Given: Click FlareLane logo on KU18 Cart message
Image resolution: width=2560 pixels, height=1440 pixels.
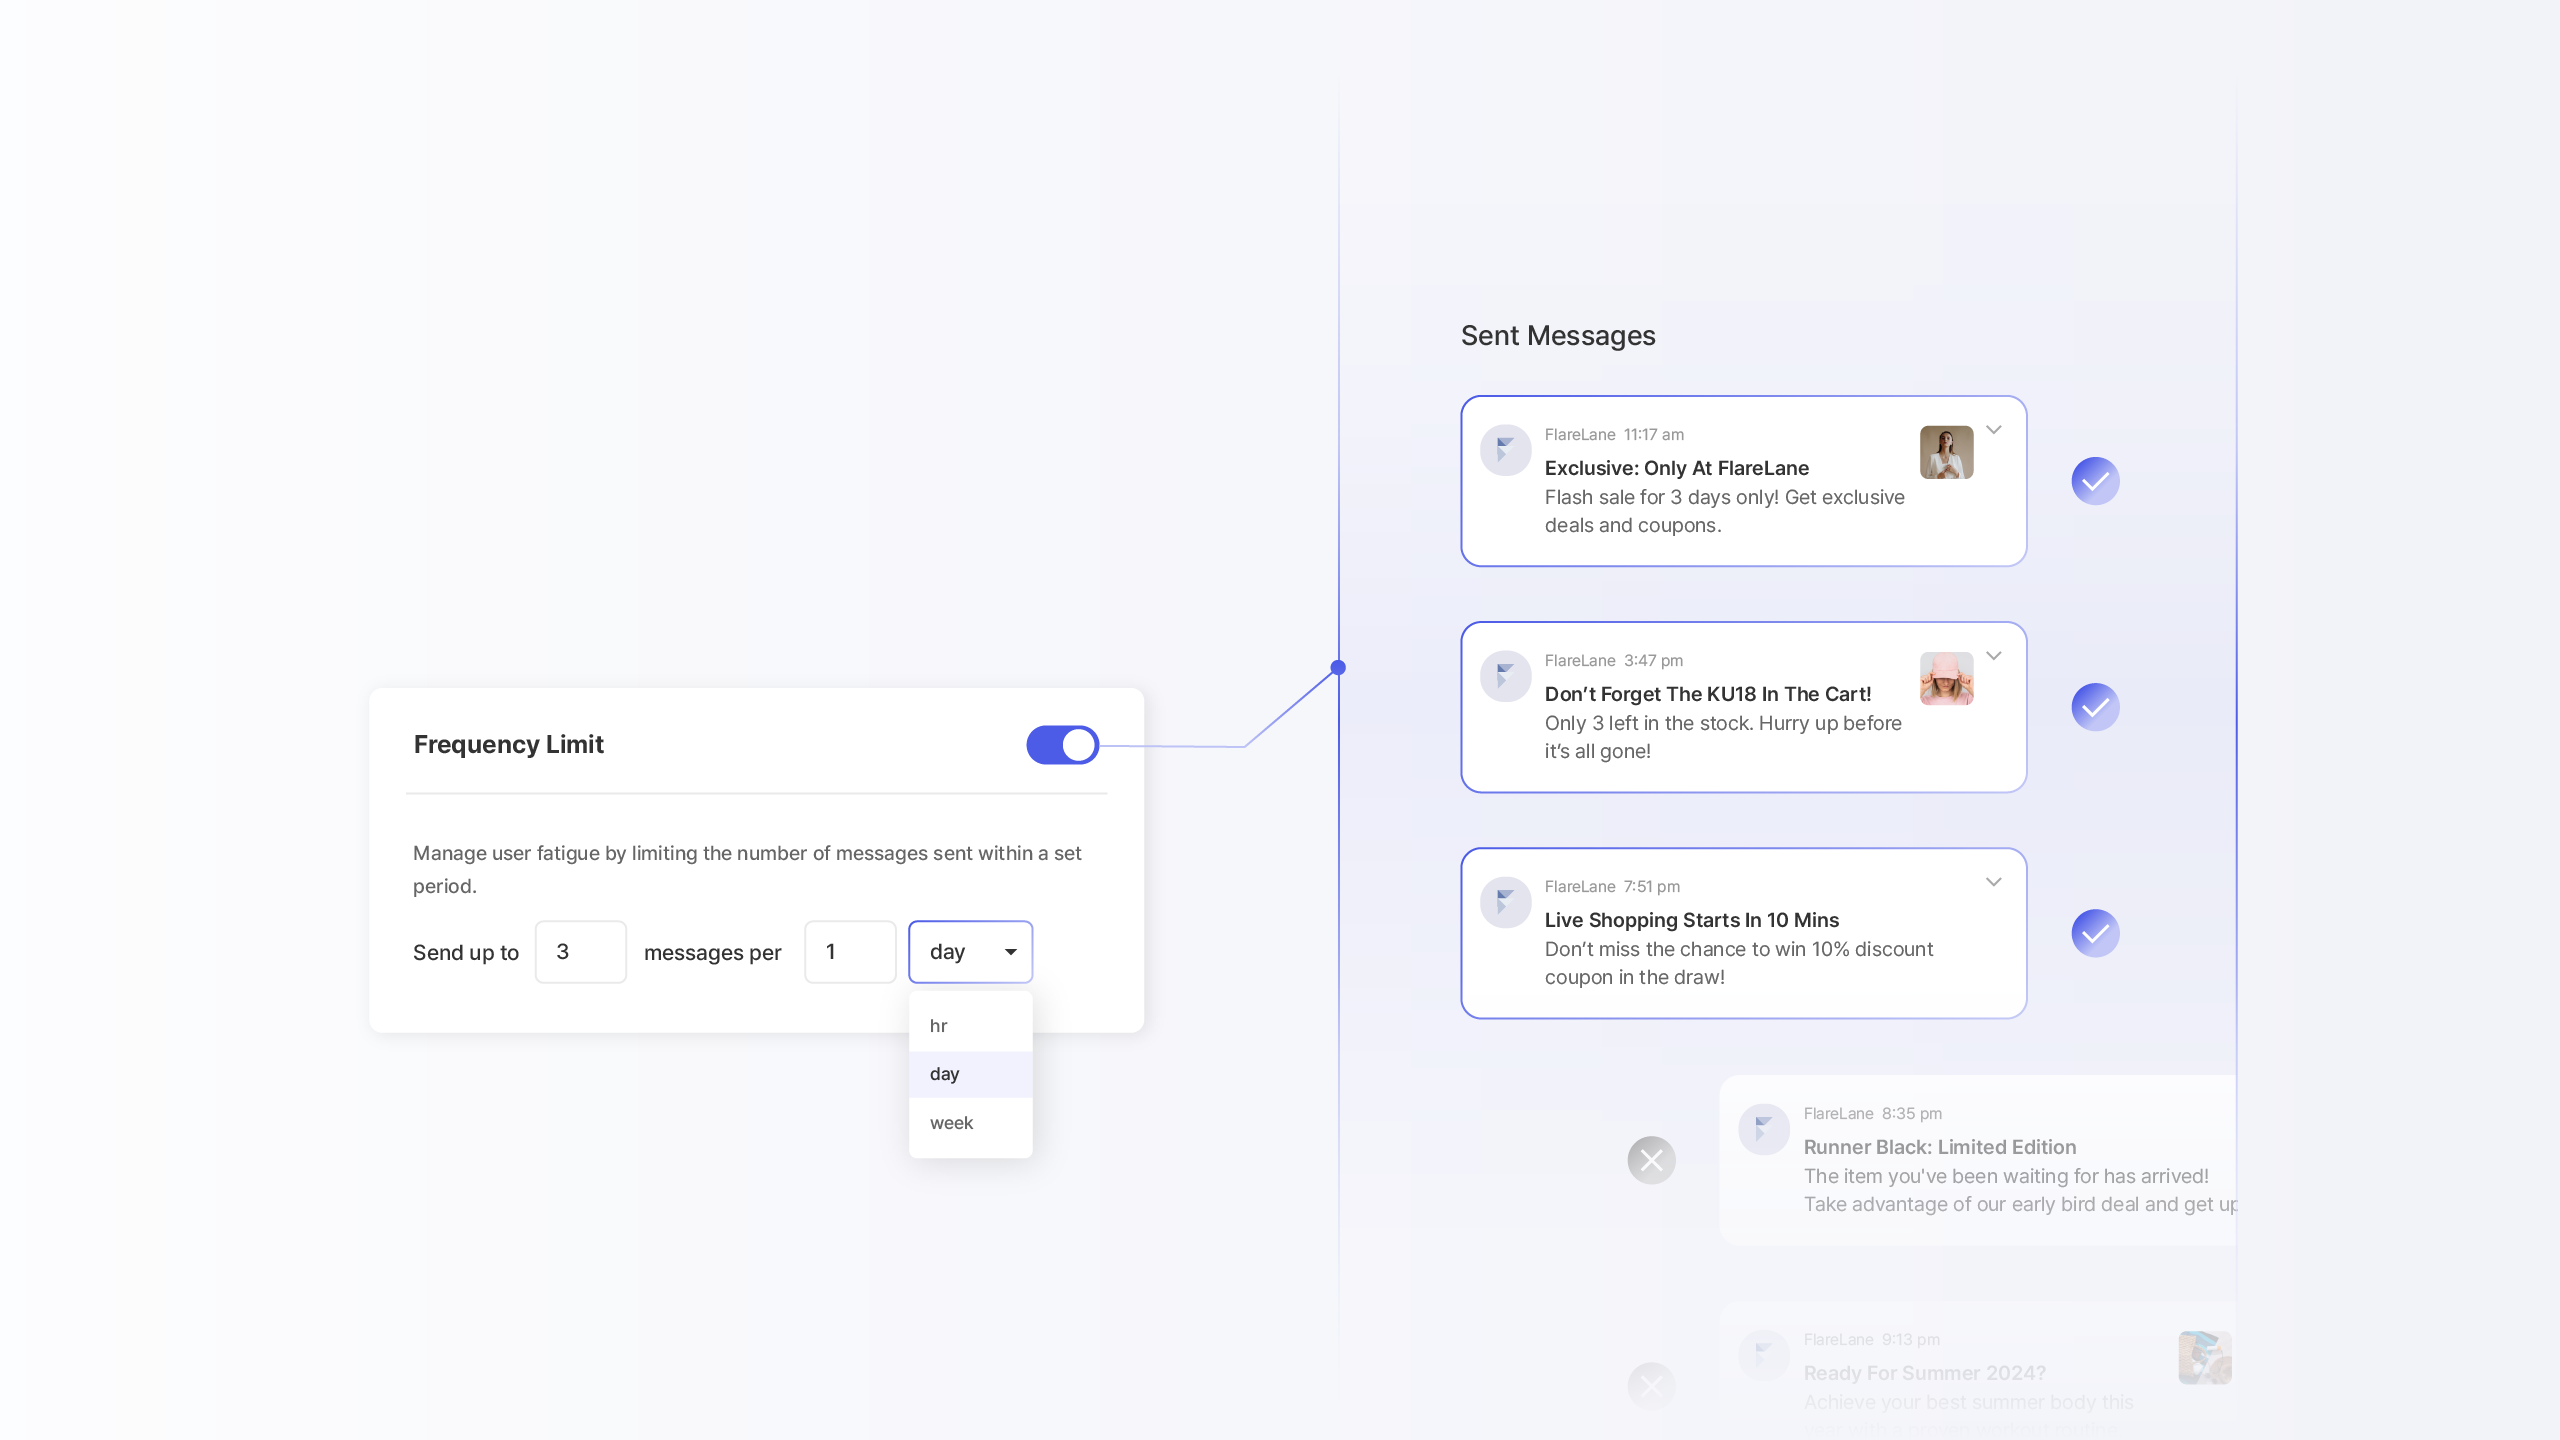Looking at the screenshot, I should click(1505, 677).
